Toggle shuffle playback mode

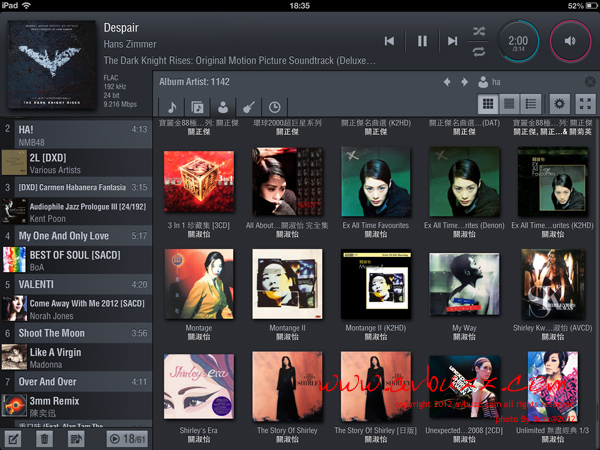[x=479, y=31]
